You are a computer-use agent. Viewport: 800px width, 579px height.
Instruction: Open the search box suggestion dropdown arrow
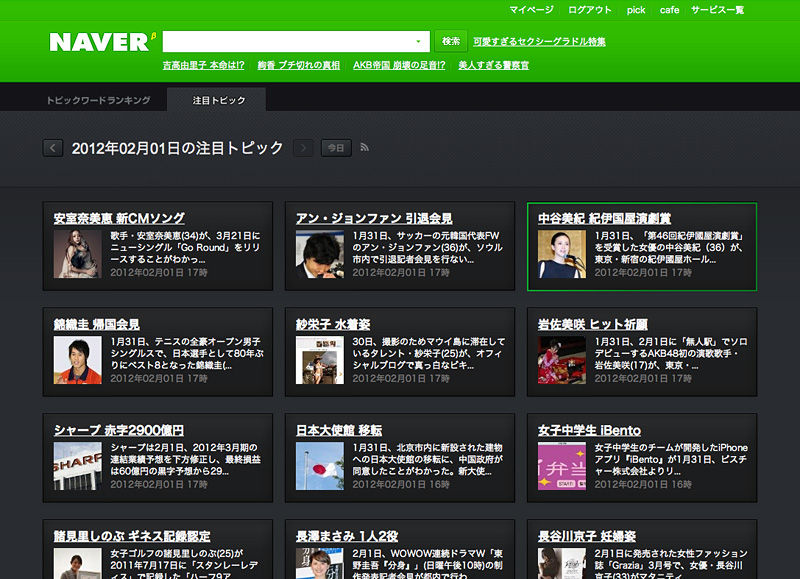418,41
